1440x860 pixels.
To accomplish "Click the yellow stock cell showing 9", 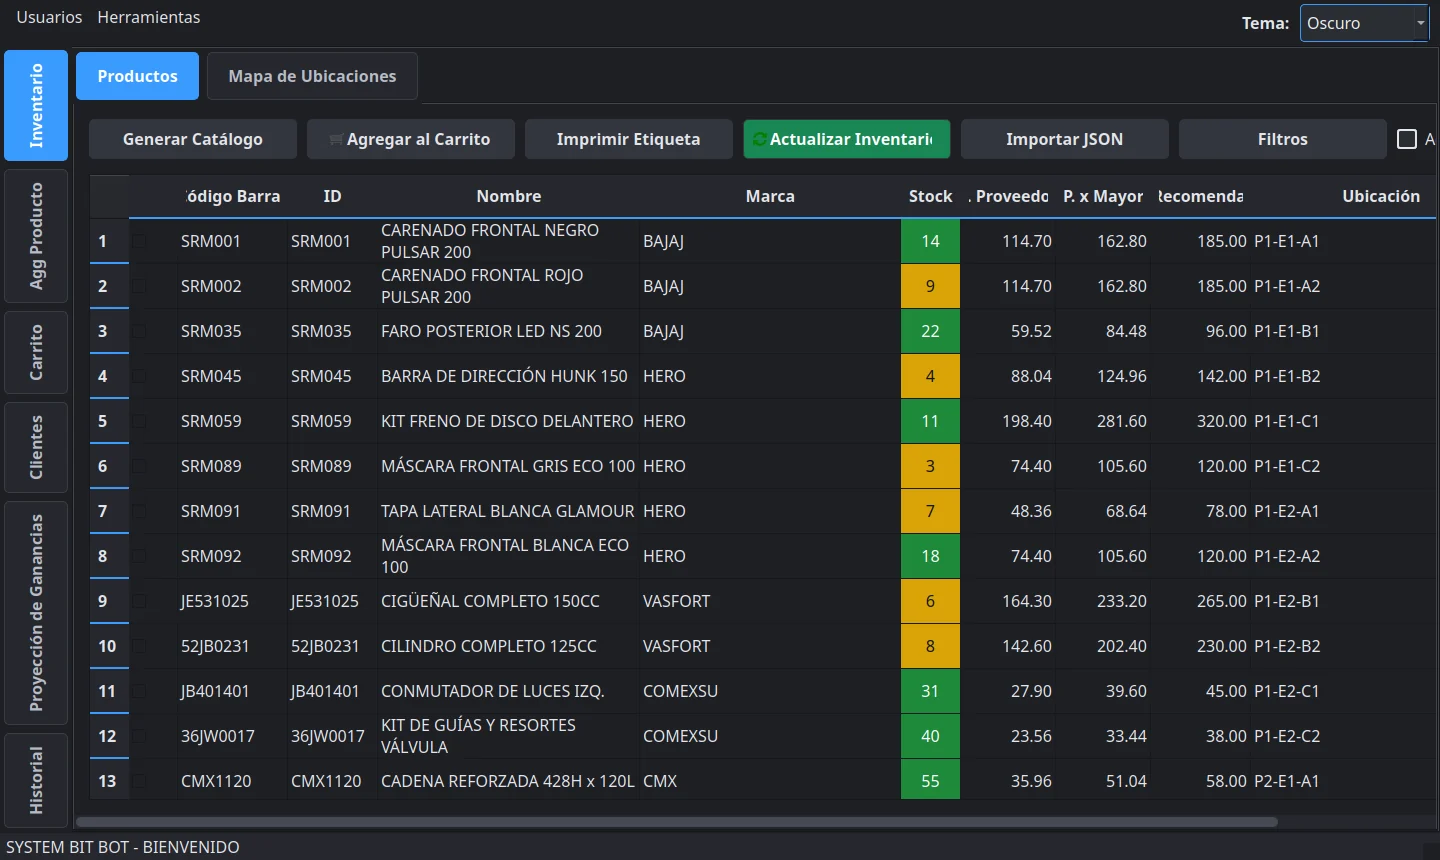I will pos(930,286).
